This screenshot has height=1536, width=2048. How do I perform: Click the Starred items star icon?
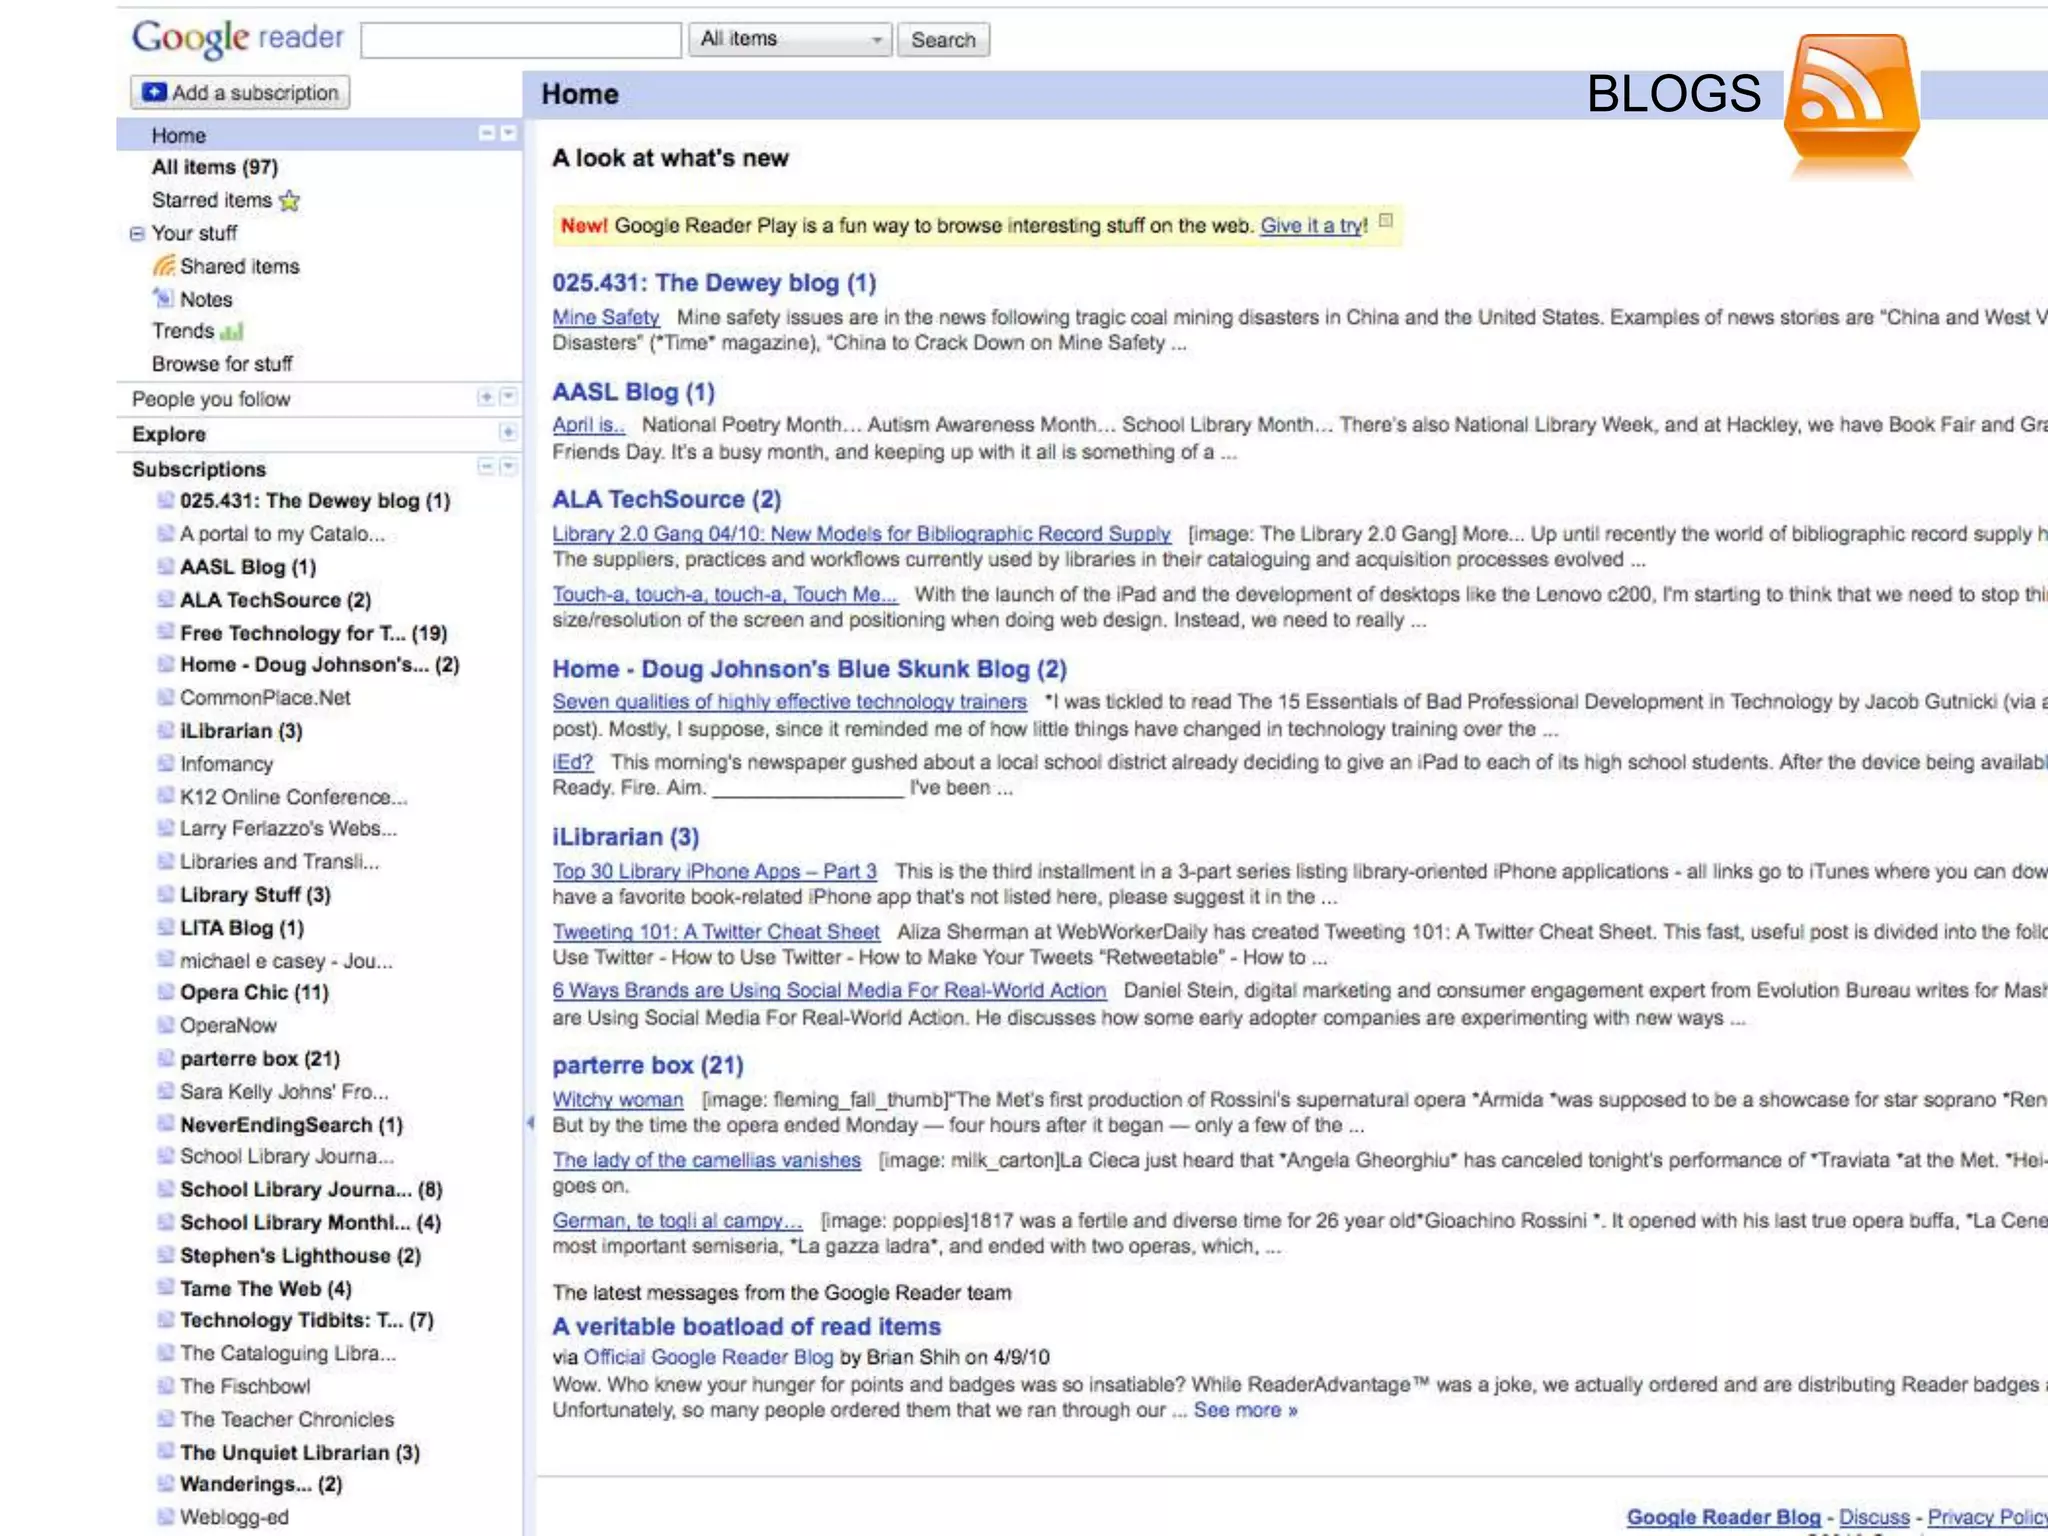click(290, 201)
